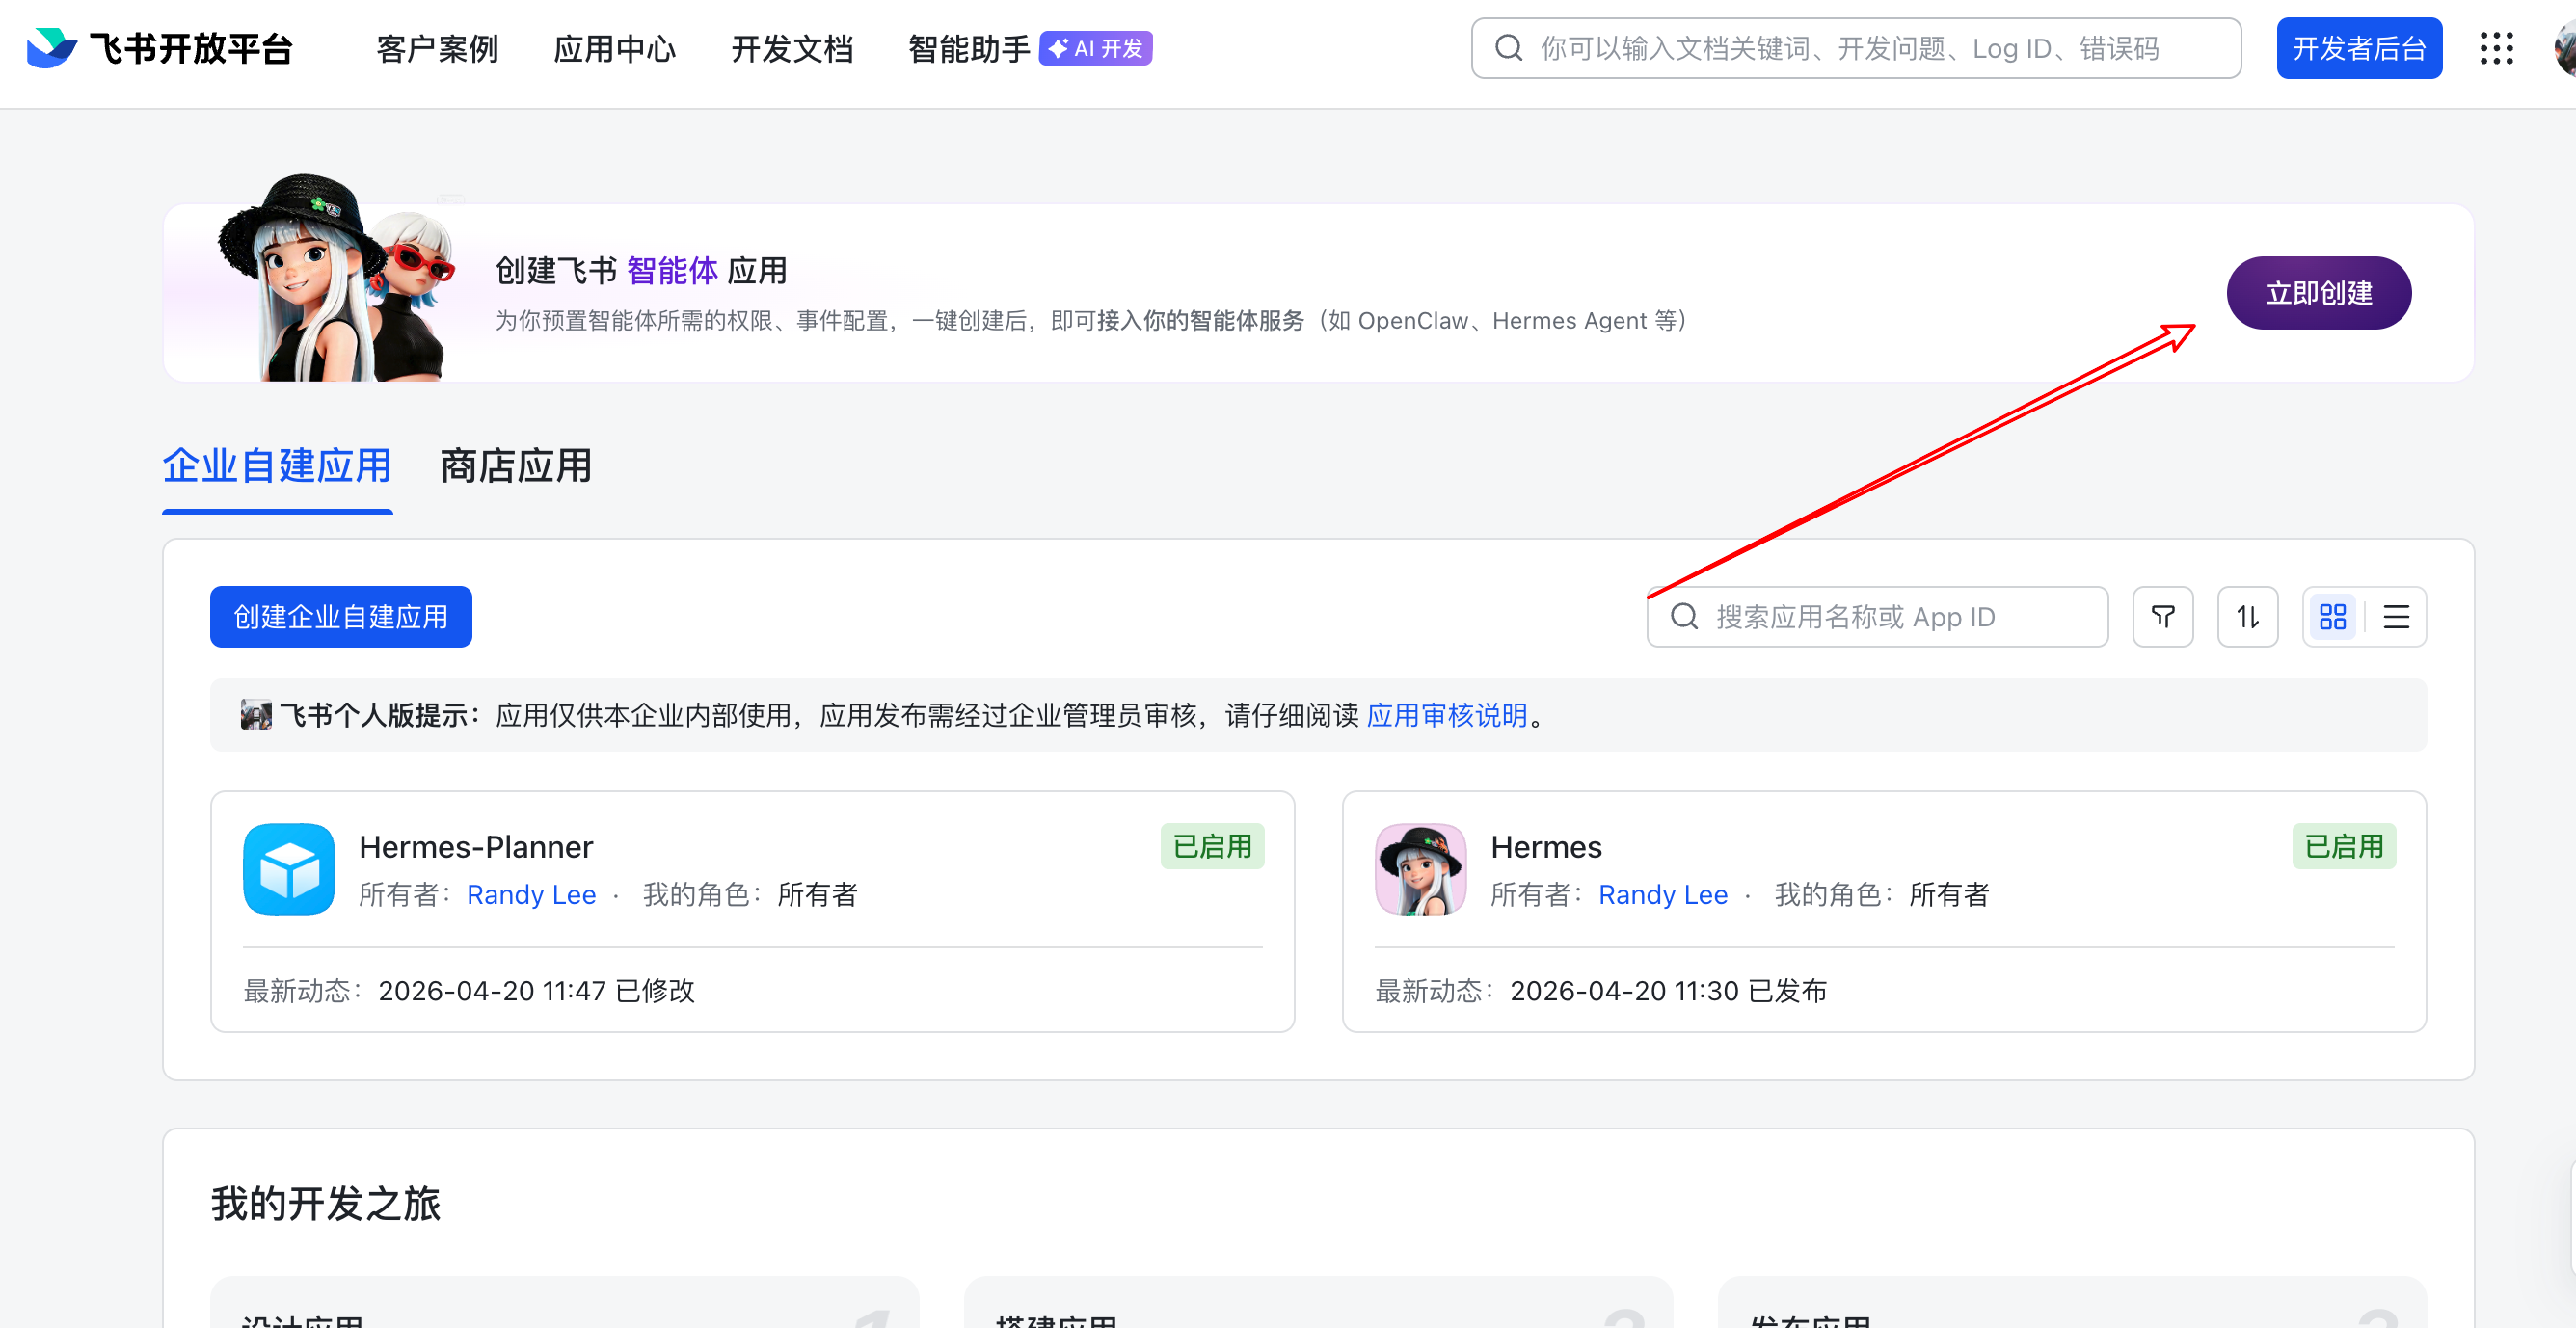The width and height of the screenshot is (2576, 1328).
Task: Click the sort order icon
Action: [2248, 617]
